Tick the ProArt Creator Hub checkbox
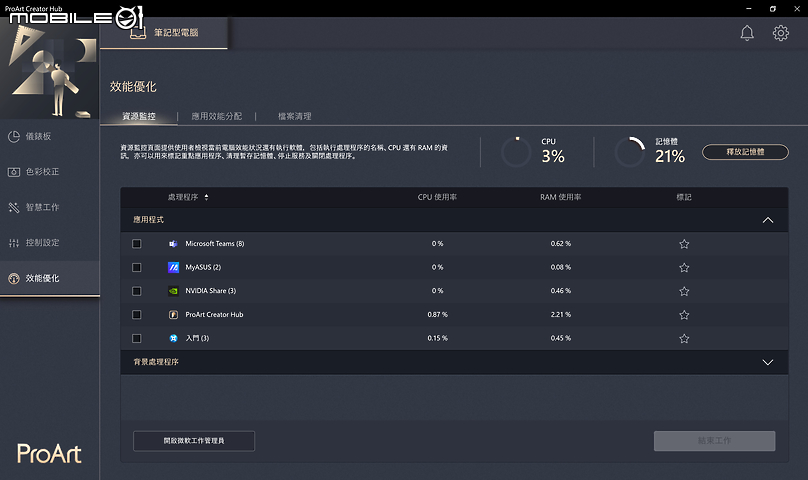This screenshot has width=808, height=480. (x=137, y=315)
